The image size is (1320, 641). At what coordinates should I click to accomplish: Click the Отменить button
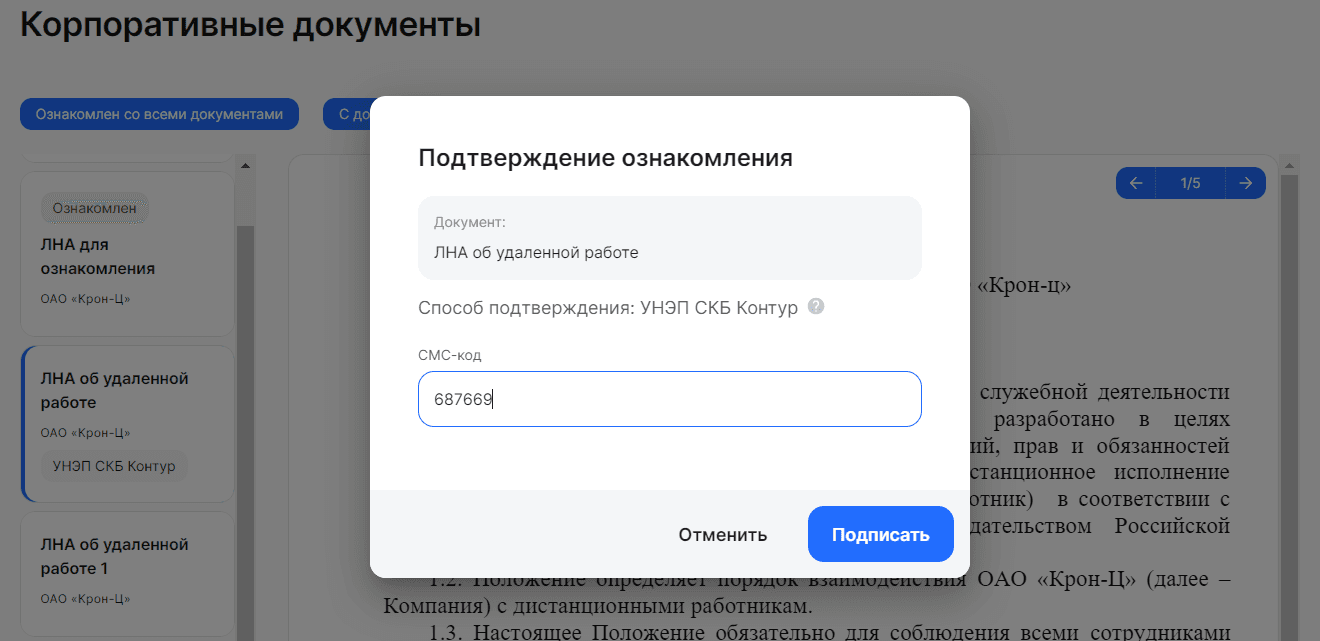[x=723, y=534]
